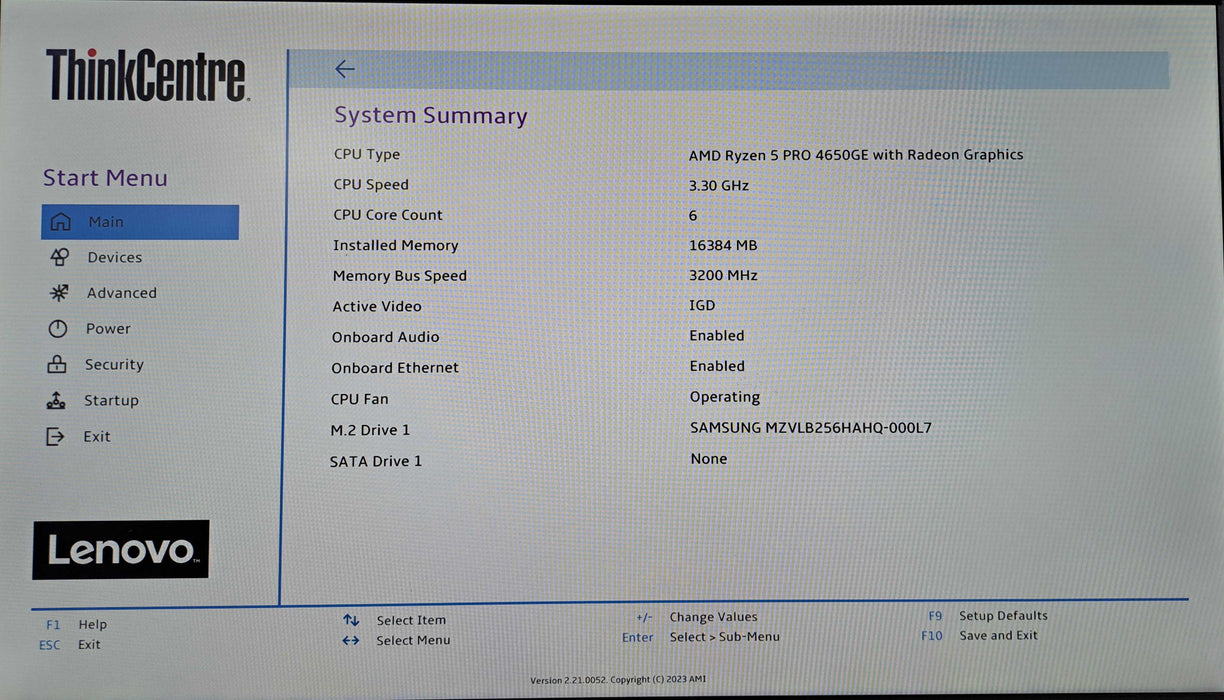Select SAMSUNG MZVLB256HAHQ-000L7 value
Image resolution: width=1224 pixels, height=700 pixels.
click(x=811, y=428)
